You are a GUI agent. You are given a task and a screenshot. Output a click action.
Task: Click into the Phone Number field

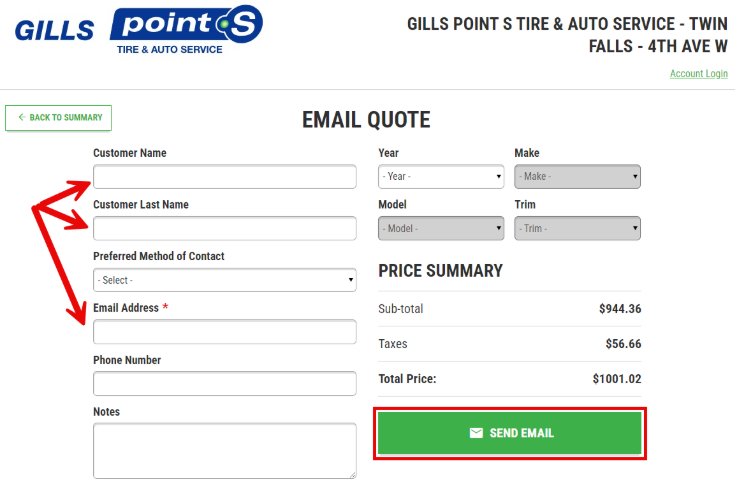[x=225, y=383]
